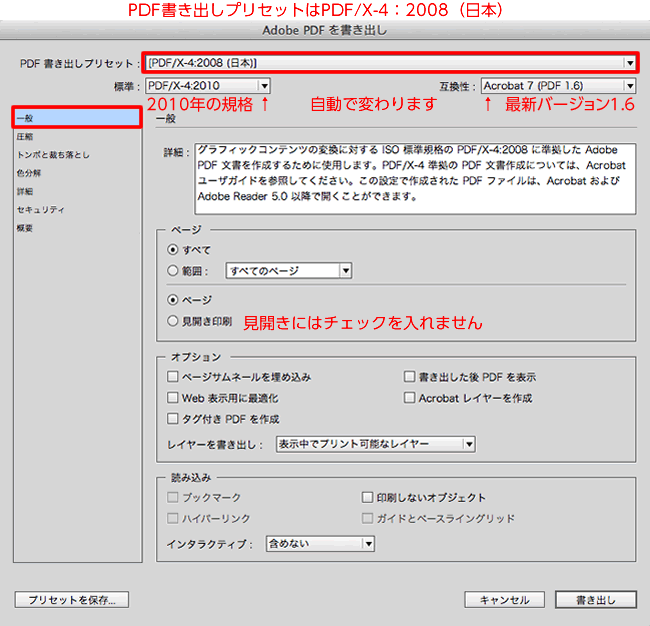The width and height of the screenshot is (650, 626).
Task: Enable タグ付き PDF を作成 checkbox
Action: (x=172, y=419)
